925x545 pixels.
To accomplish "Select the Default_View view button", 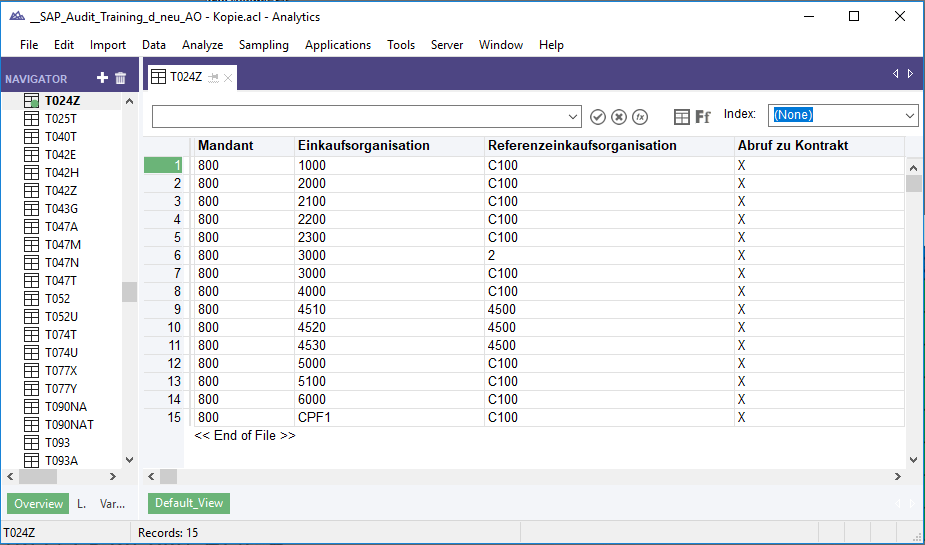I will pos(189,503).
